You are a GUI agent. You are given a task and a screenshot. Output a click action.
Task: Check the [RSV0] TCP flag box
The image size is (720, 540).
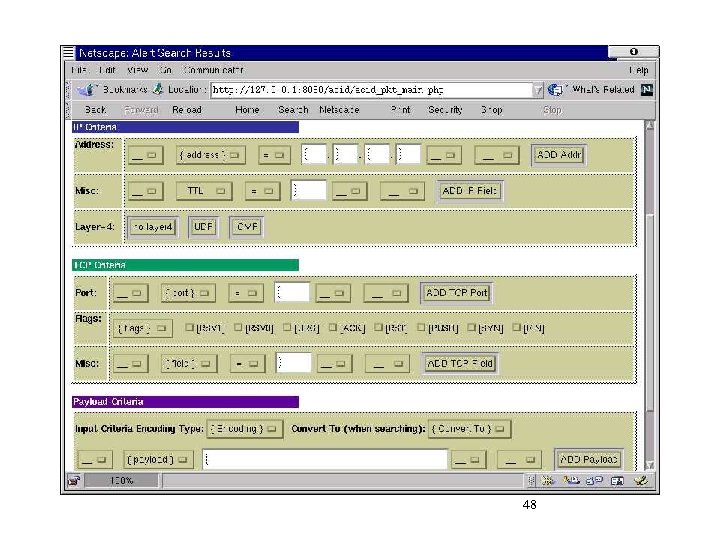click(x=238, y=327)
